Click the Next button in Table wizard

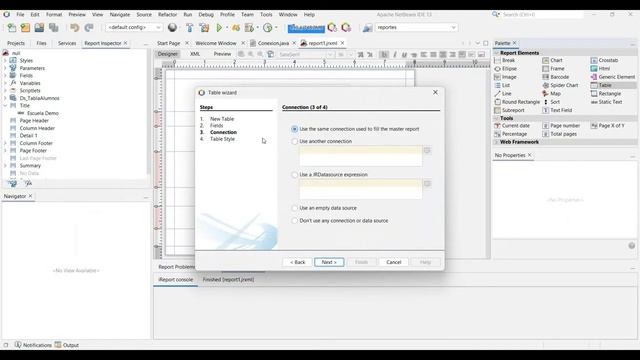coord(329,262)
